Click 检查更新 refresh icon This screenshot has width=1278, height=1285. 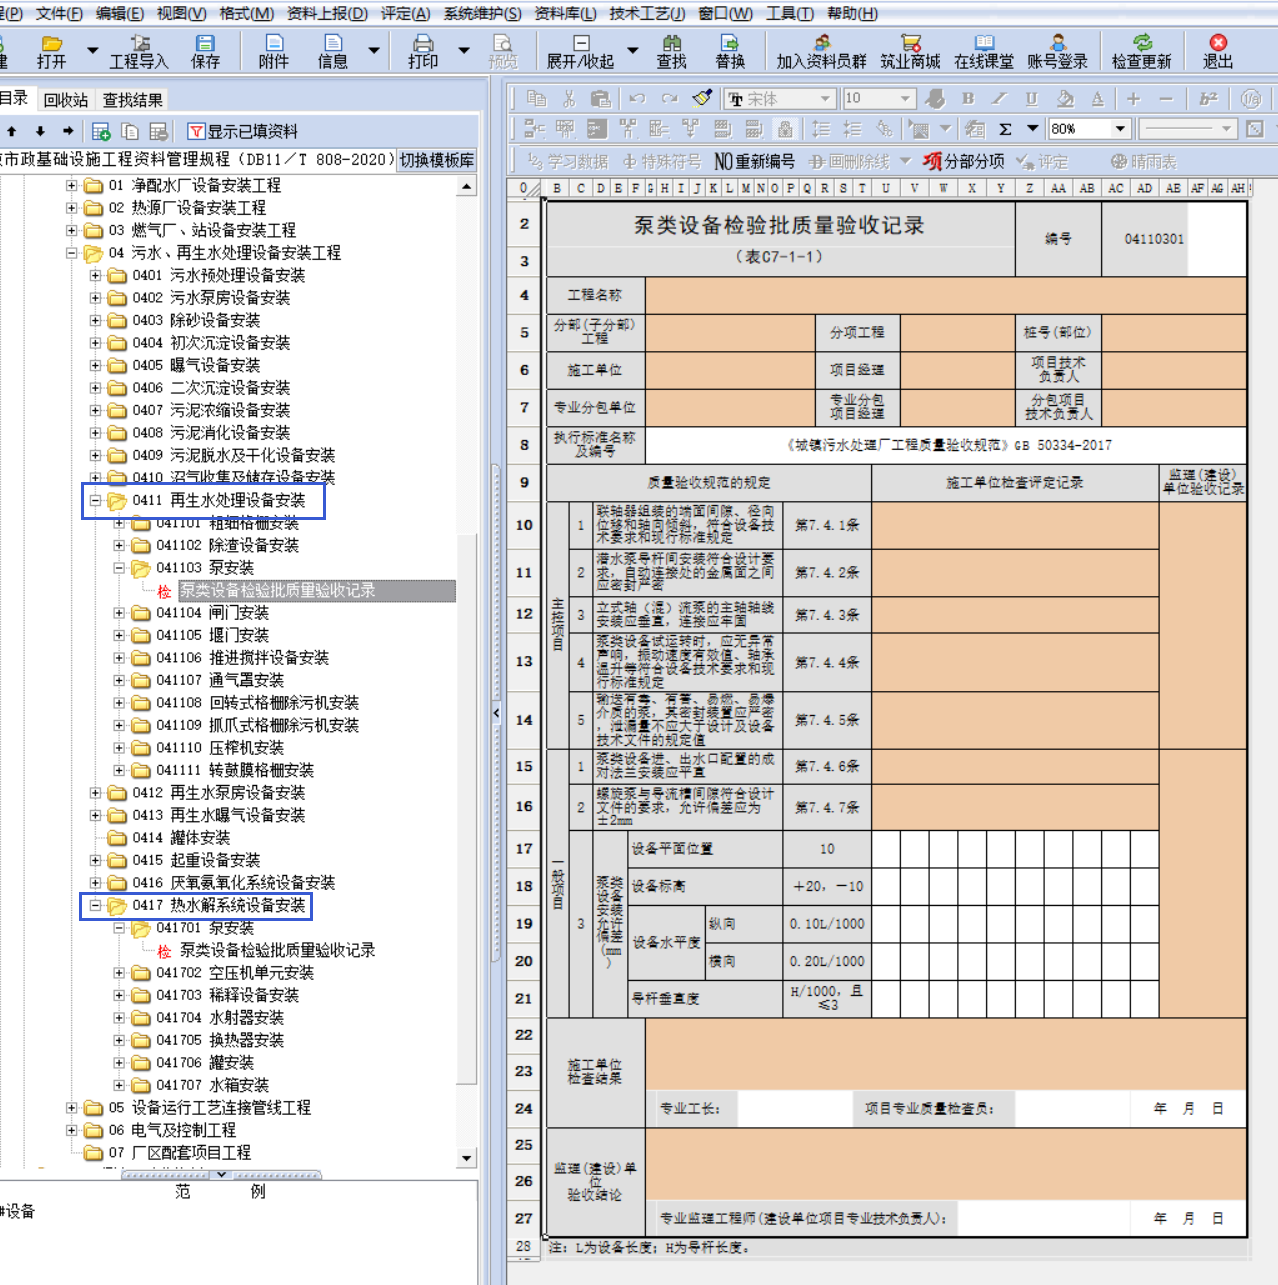pyautogui.click(x=1142, y=43)
